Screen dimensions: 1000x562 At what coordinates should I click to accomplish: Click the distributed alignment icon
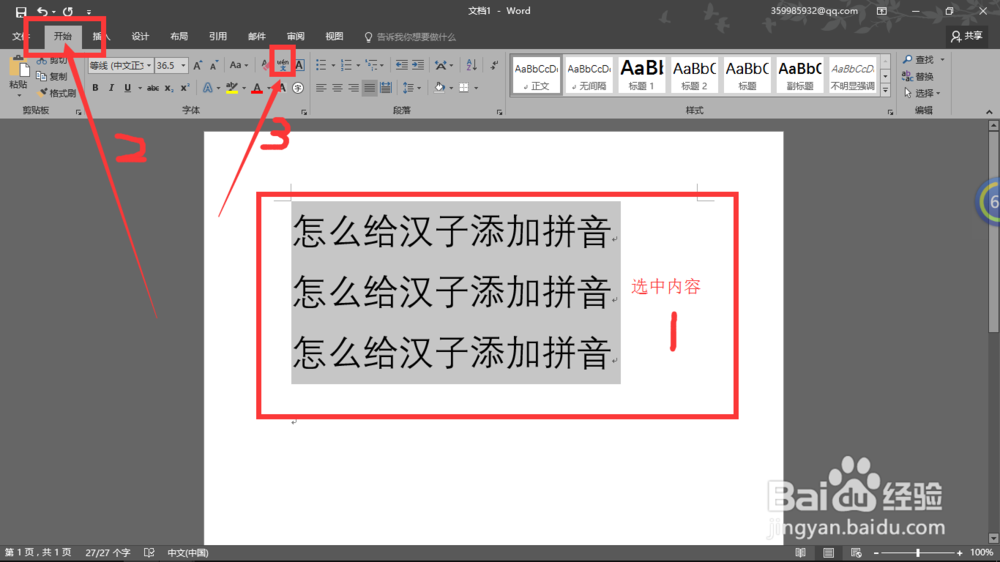tap(386, 88)
